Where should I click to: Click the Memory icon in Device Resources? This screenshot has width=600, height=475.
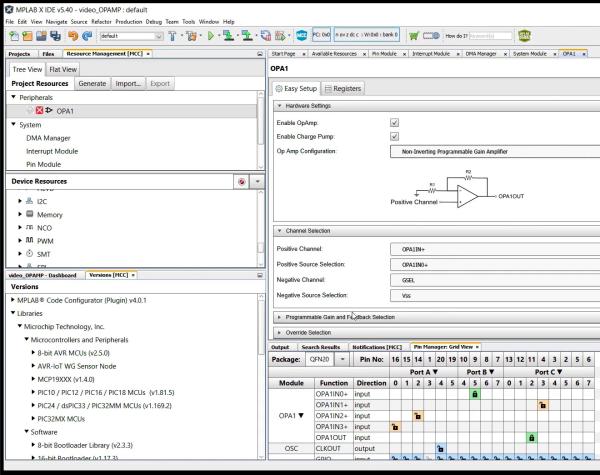[x=30, y=214]
